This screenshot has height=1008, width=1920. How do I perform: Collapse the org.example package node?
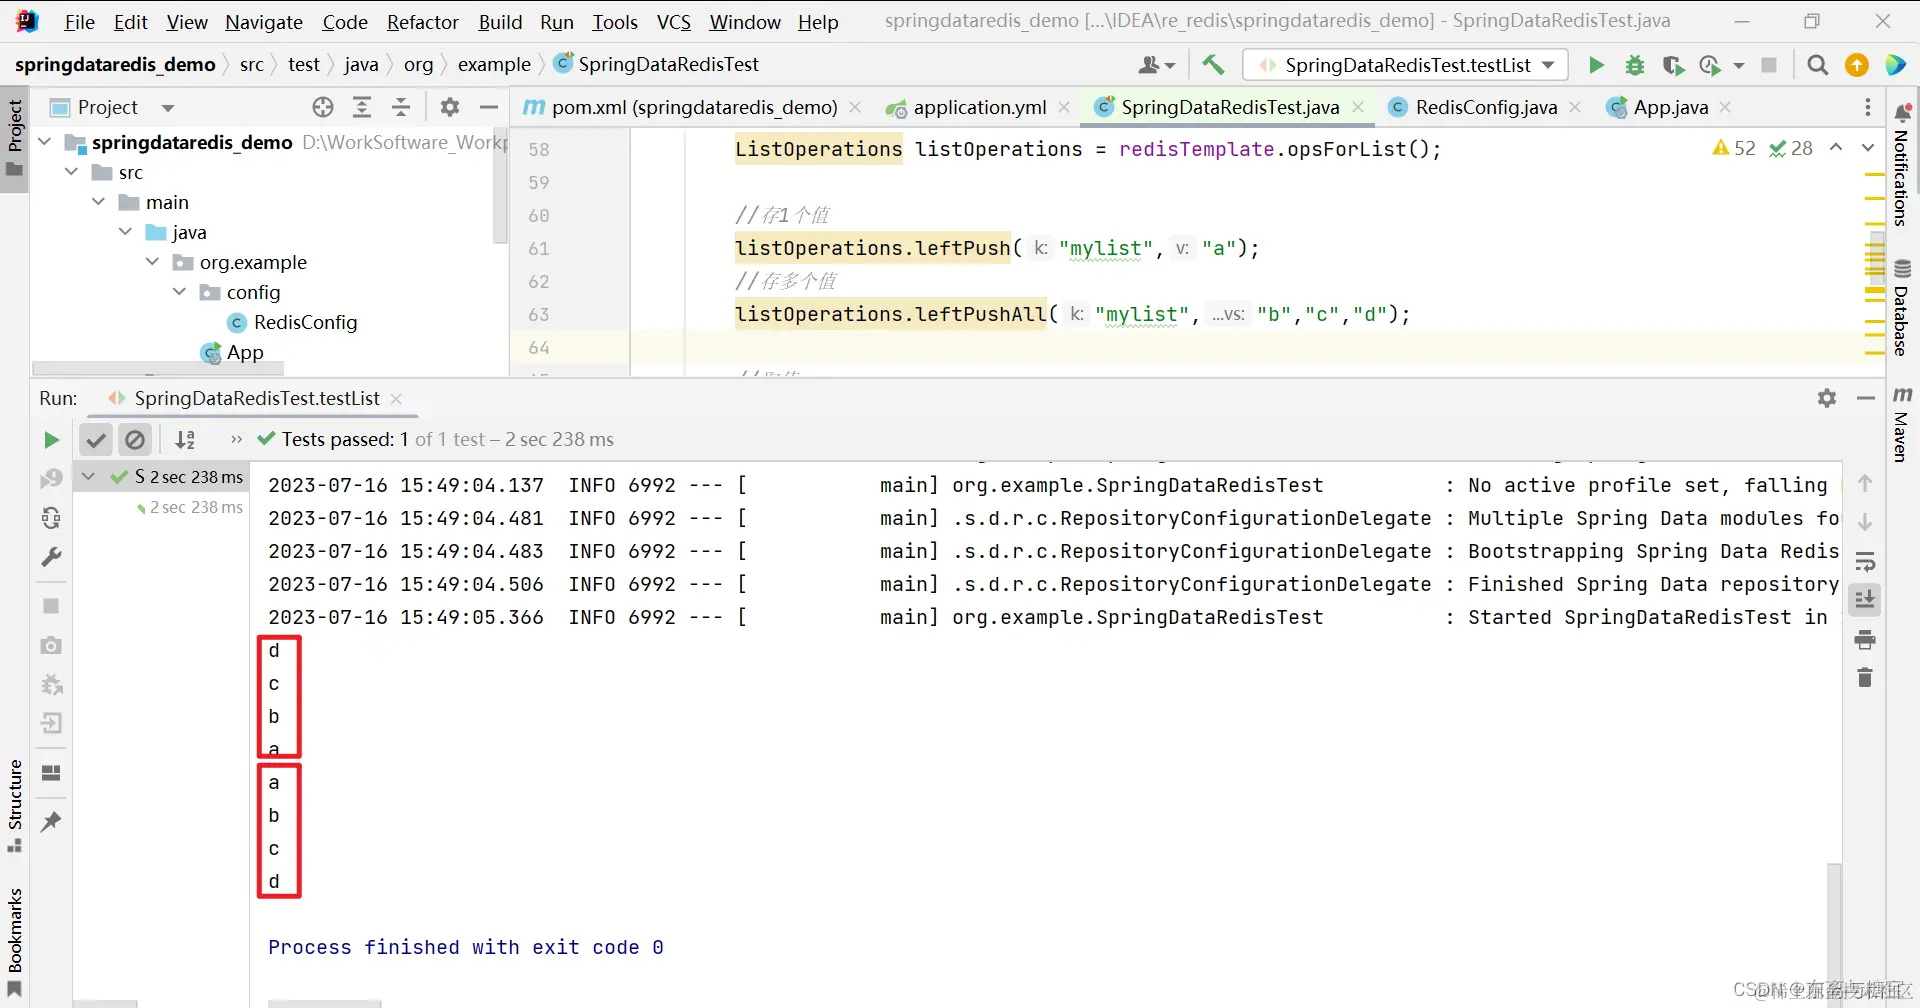click(153, 262)
